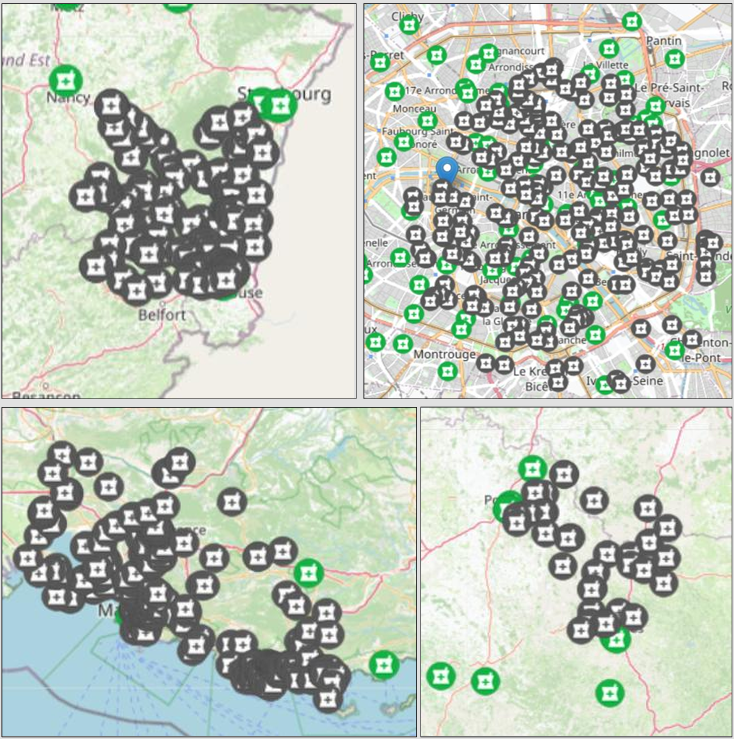Open the green marker beside Clichy label
The width and height of the screenshot is (734, 739).
408,25
